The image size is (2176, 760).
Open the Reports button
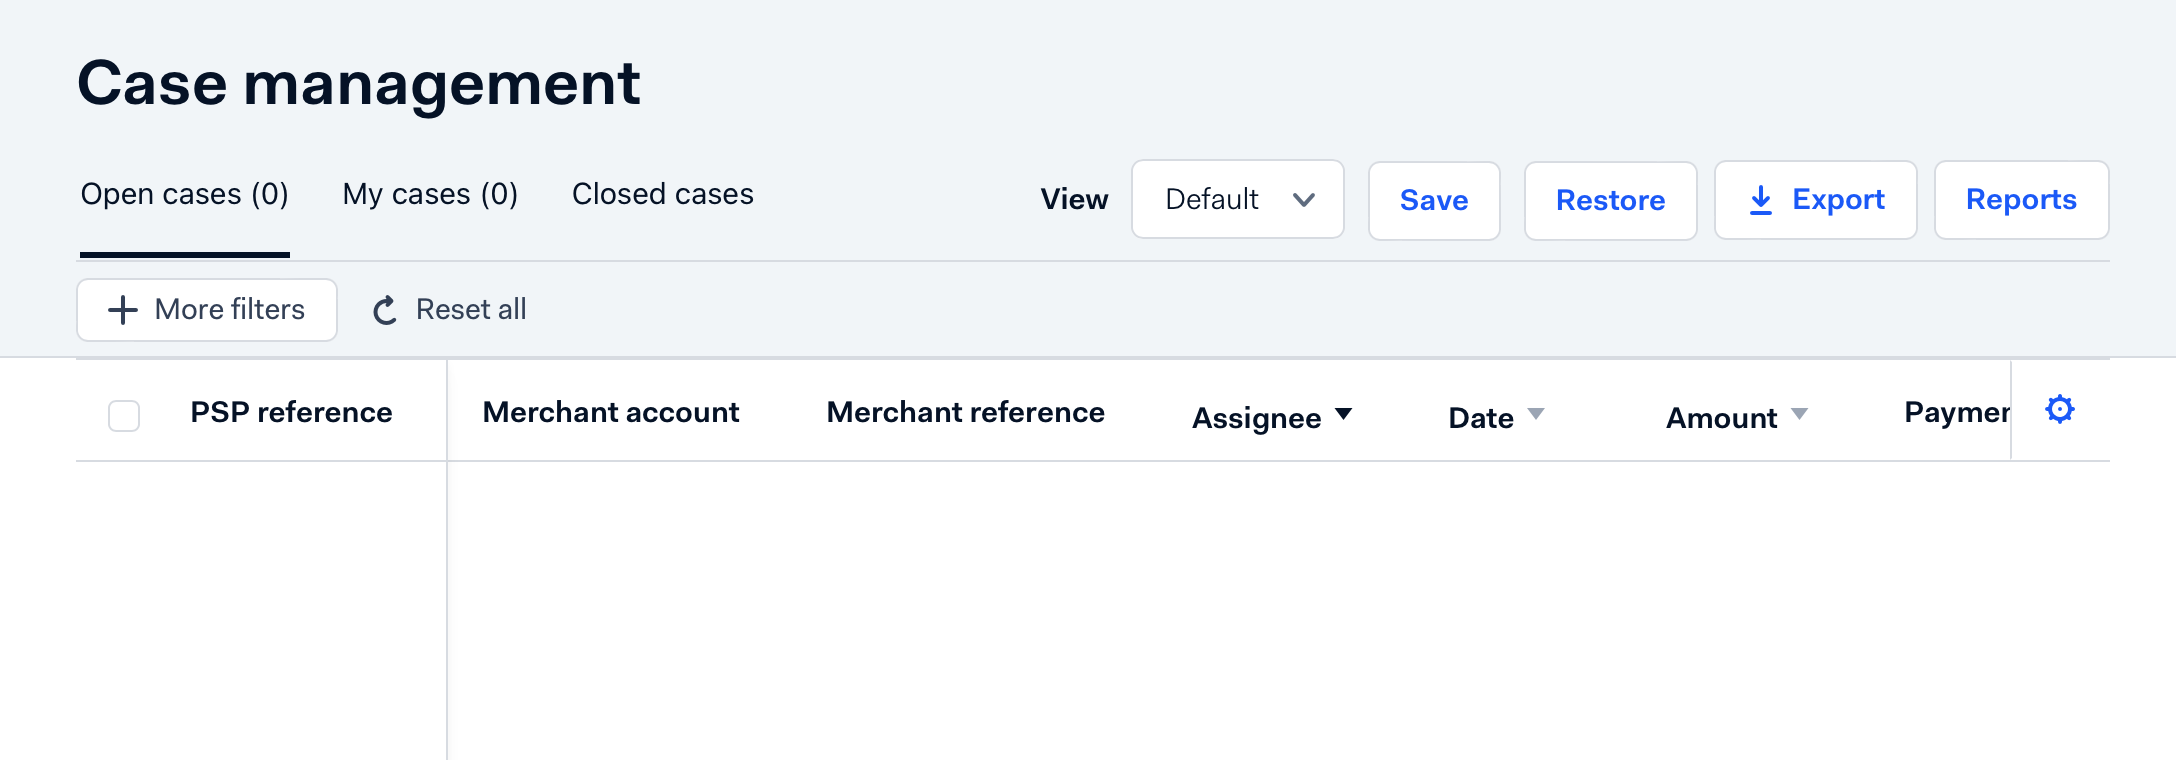pos(2021,199)
